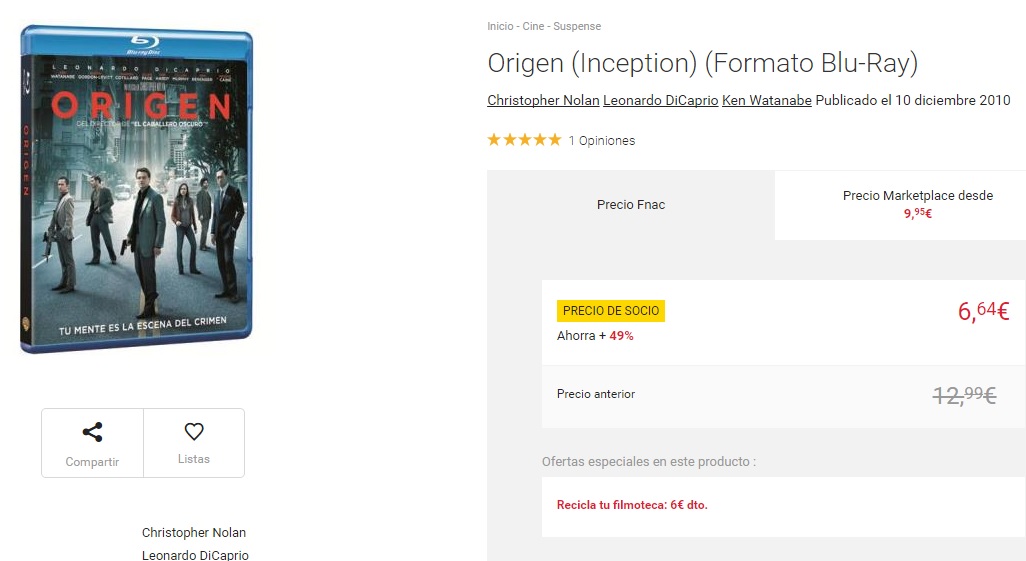The image size is (1026, 561).
Task: Open Christopher Nolan link under title
Action: (x=543, y=100)
